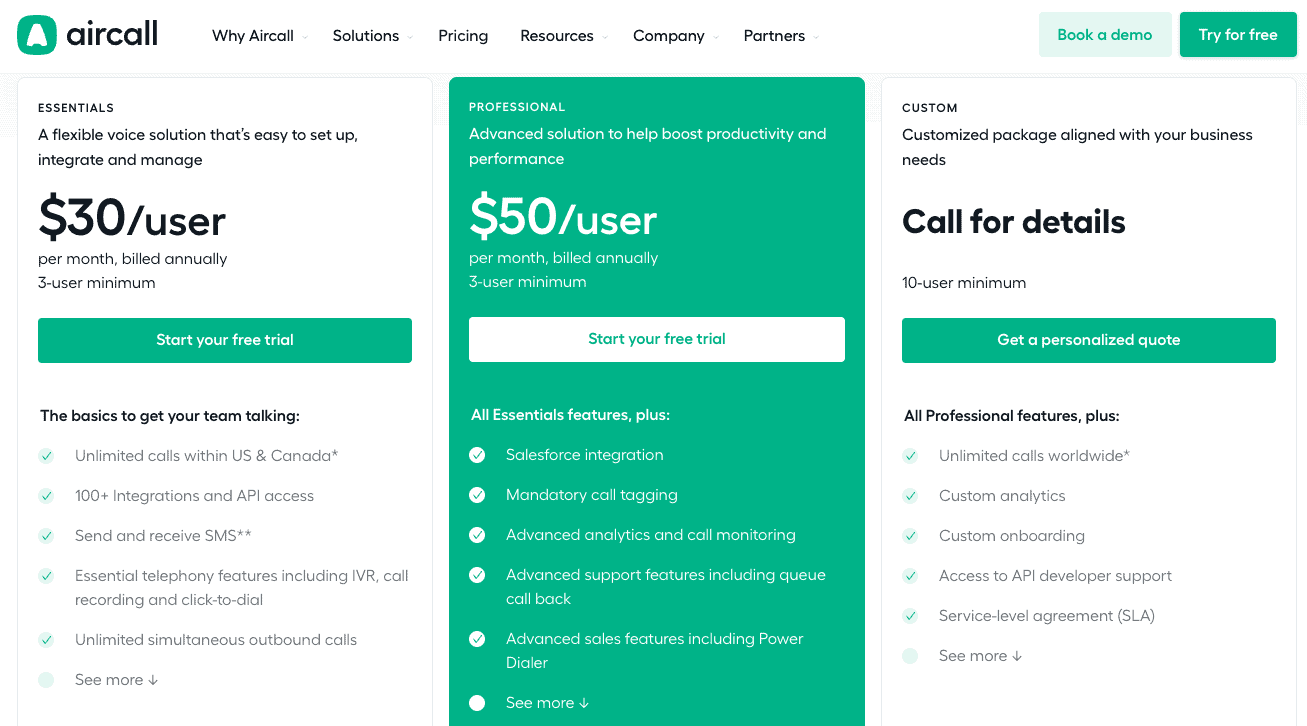Open the Partners menu

780,36
